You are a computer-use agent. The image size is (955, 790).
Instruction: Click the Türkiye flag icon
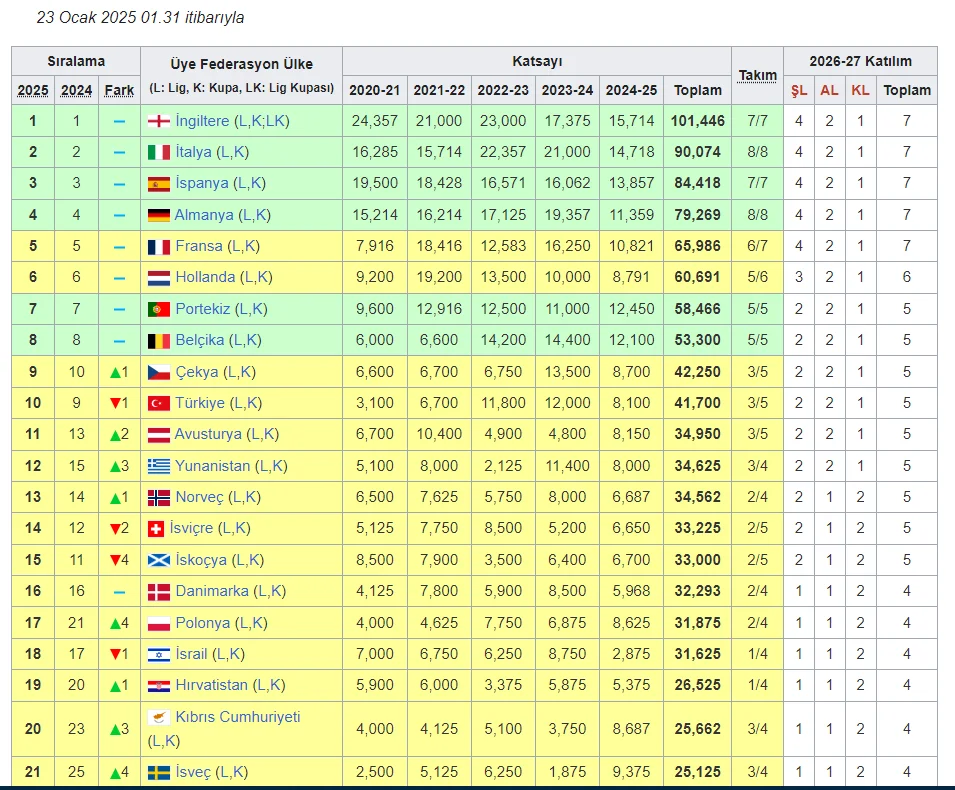click(x=158, y=403)
